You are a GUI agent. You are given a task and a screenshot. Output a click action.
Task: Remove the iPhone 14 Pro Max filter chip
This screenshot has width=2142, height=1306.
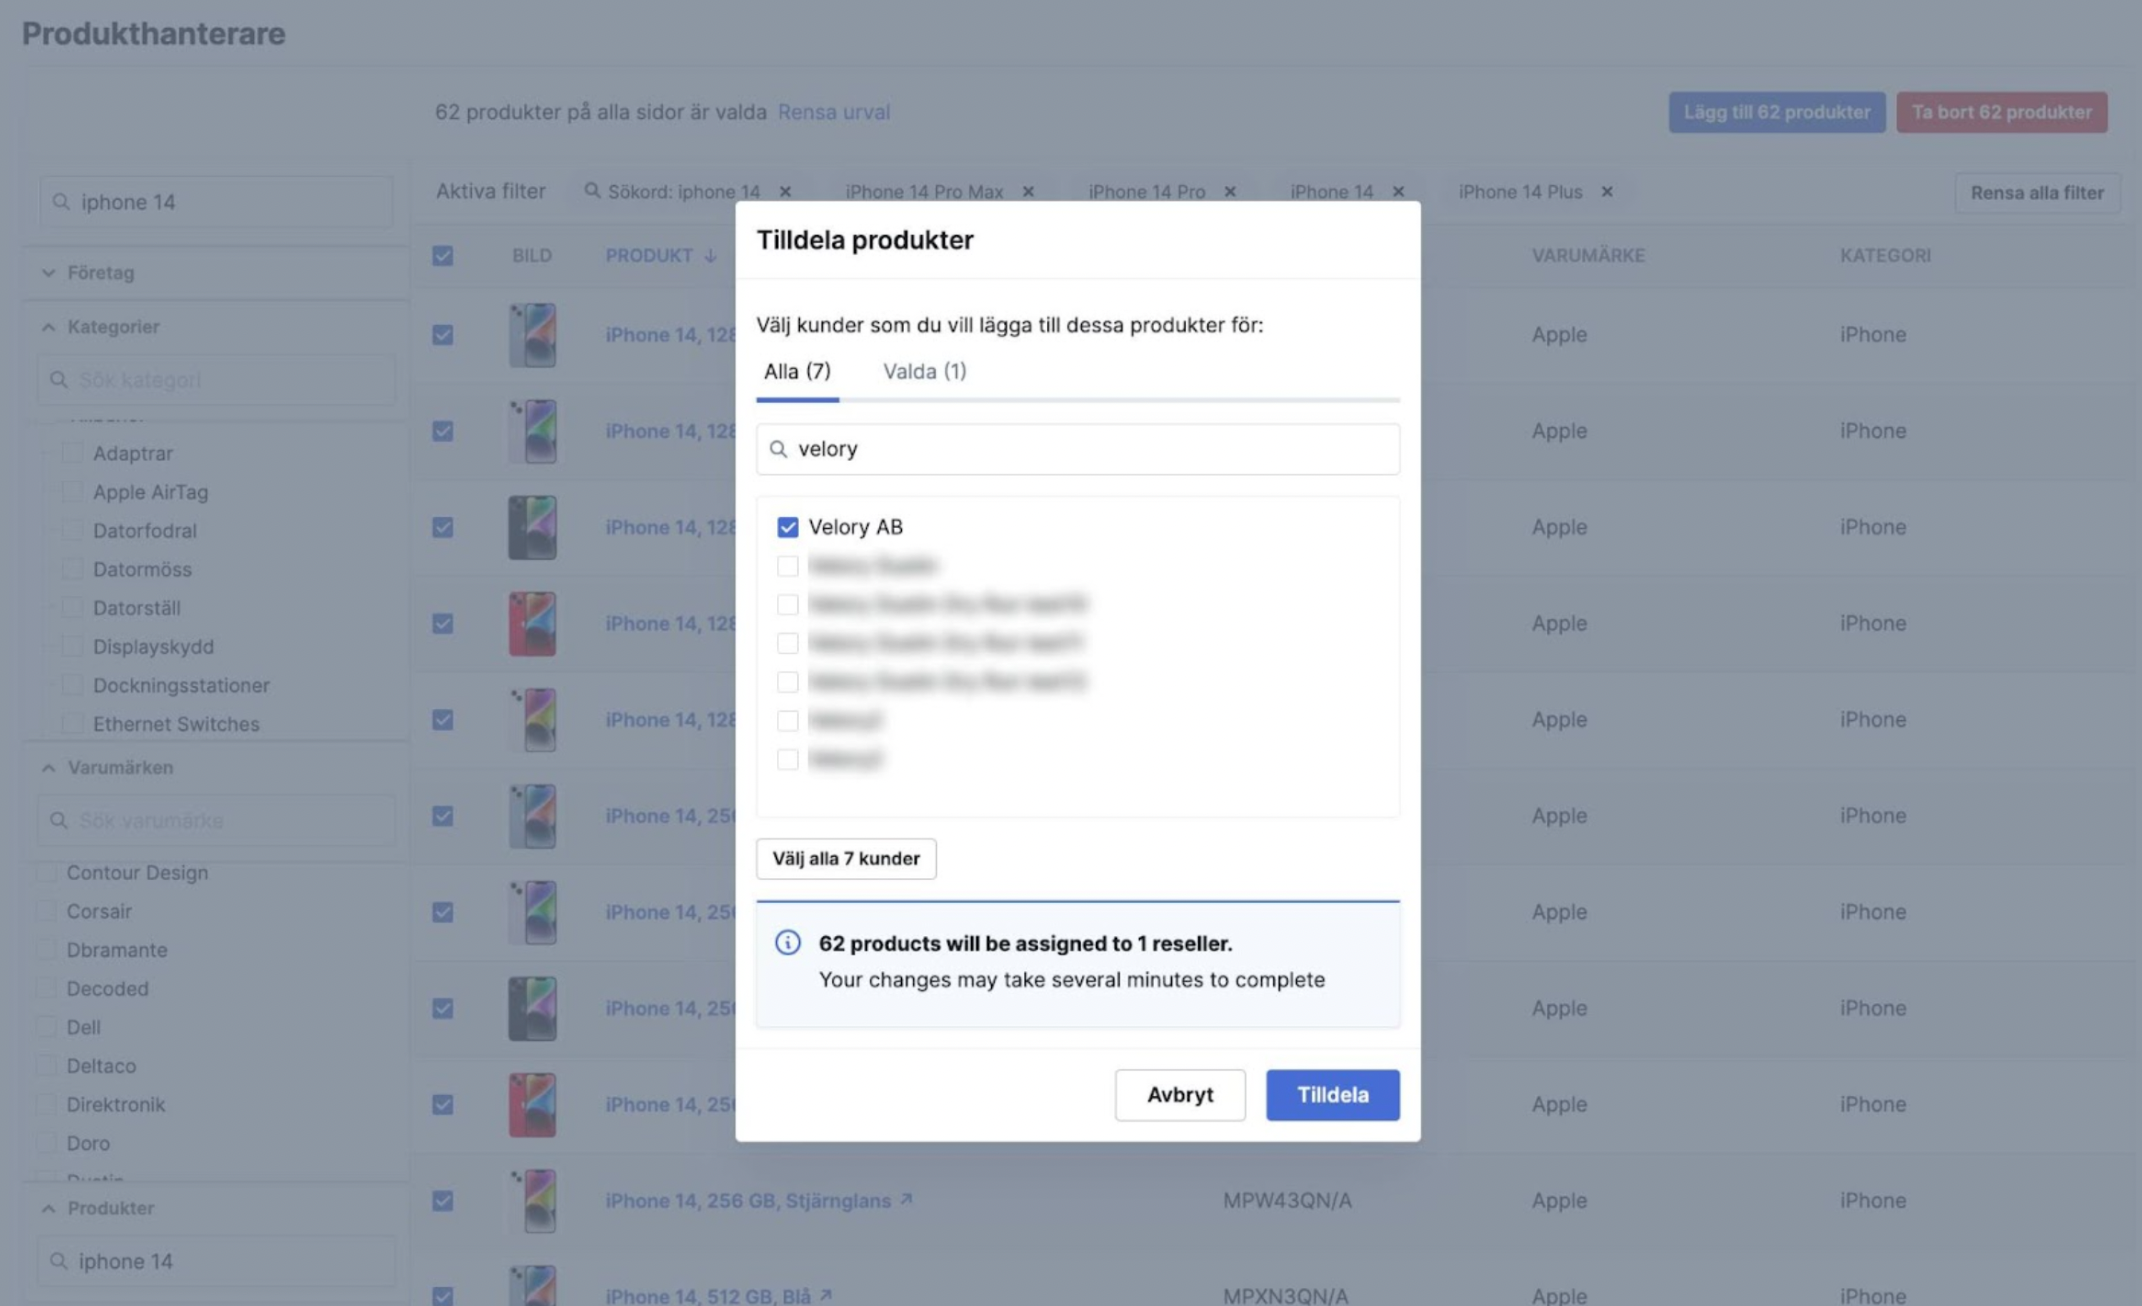(1028, 191)
